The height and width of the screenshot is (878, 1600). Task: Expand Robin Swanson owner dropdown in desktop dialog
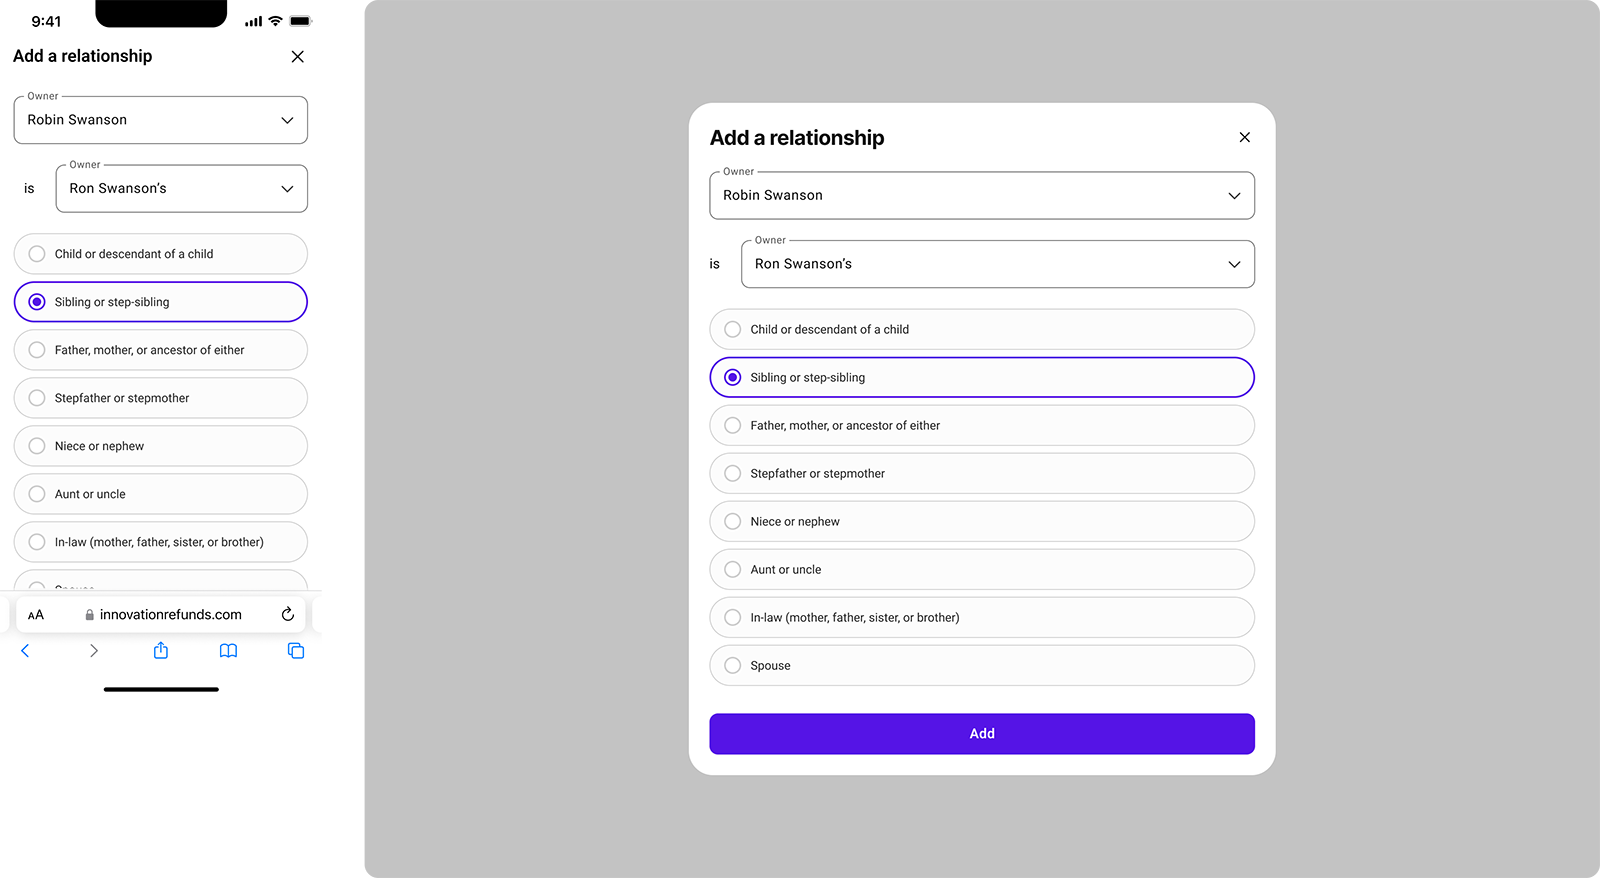tap(981, 196)
